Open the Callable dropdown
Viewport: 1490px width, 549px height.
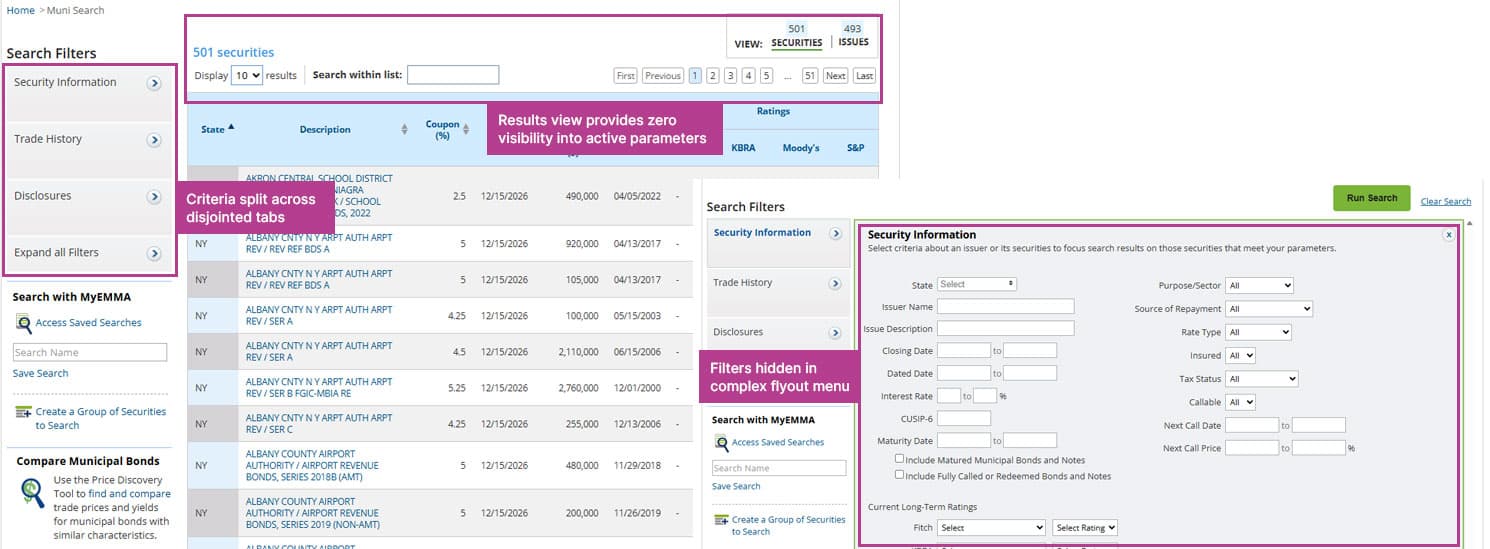tap(1241, 402)
